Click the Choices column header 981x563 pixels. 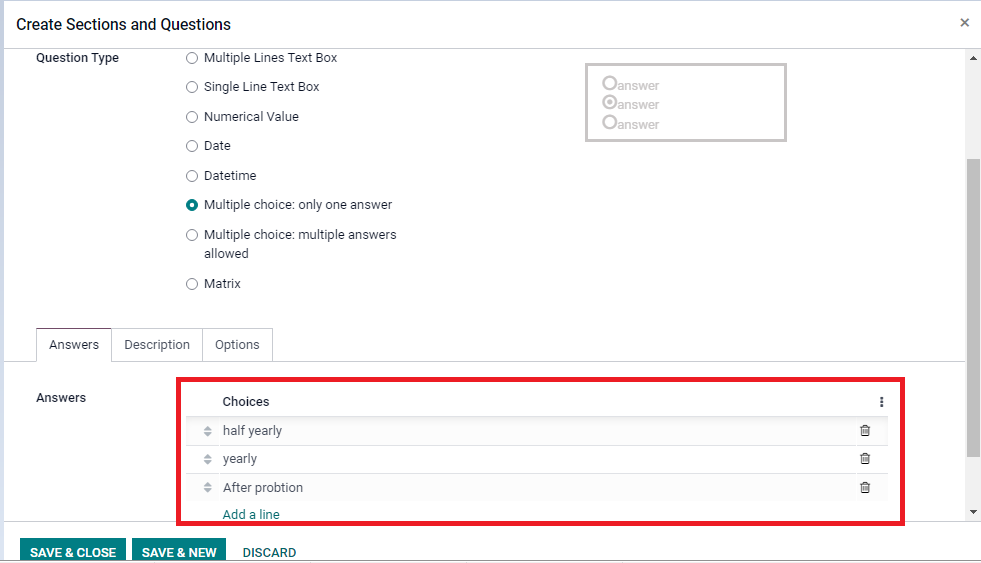coord(246,402)
